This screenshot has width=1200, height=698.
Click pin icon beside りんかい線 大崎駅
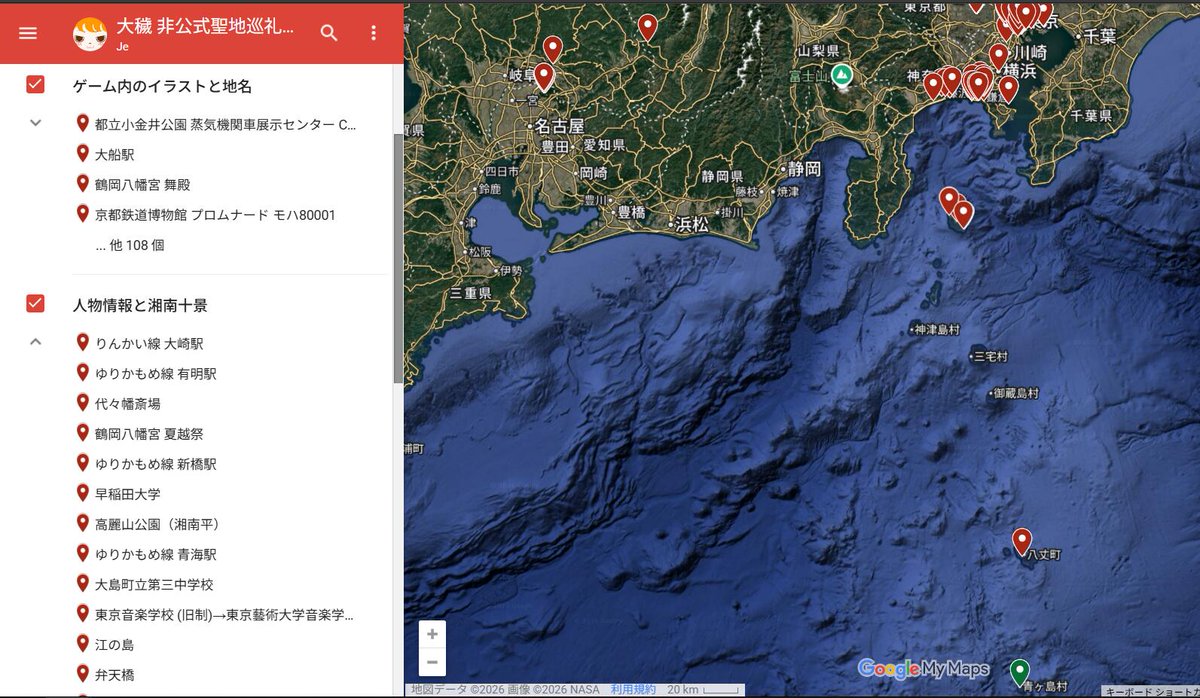(x=83, y=342)
